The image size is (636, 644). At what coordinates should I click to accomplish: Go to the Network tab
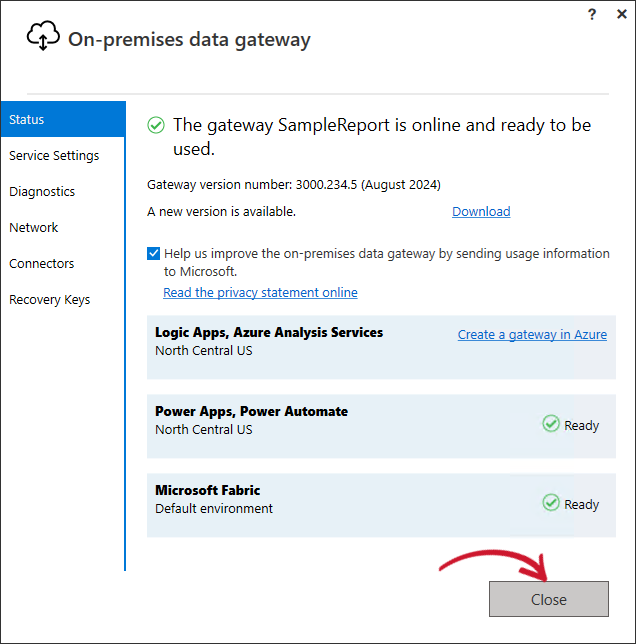(x=34, y=228)
